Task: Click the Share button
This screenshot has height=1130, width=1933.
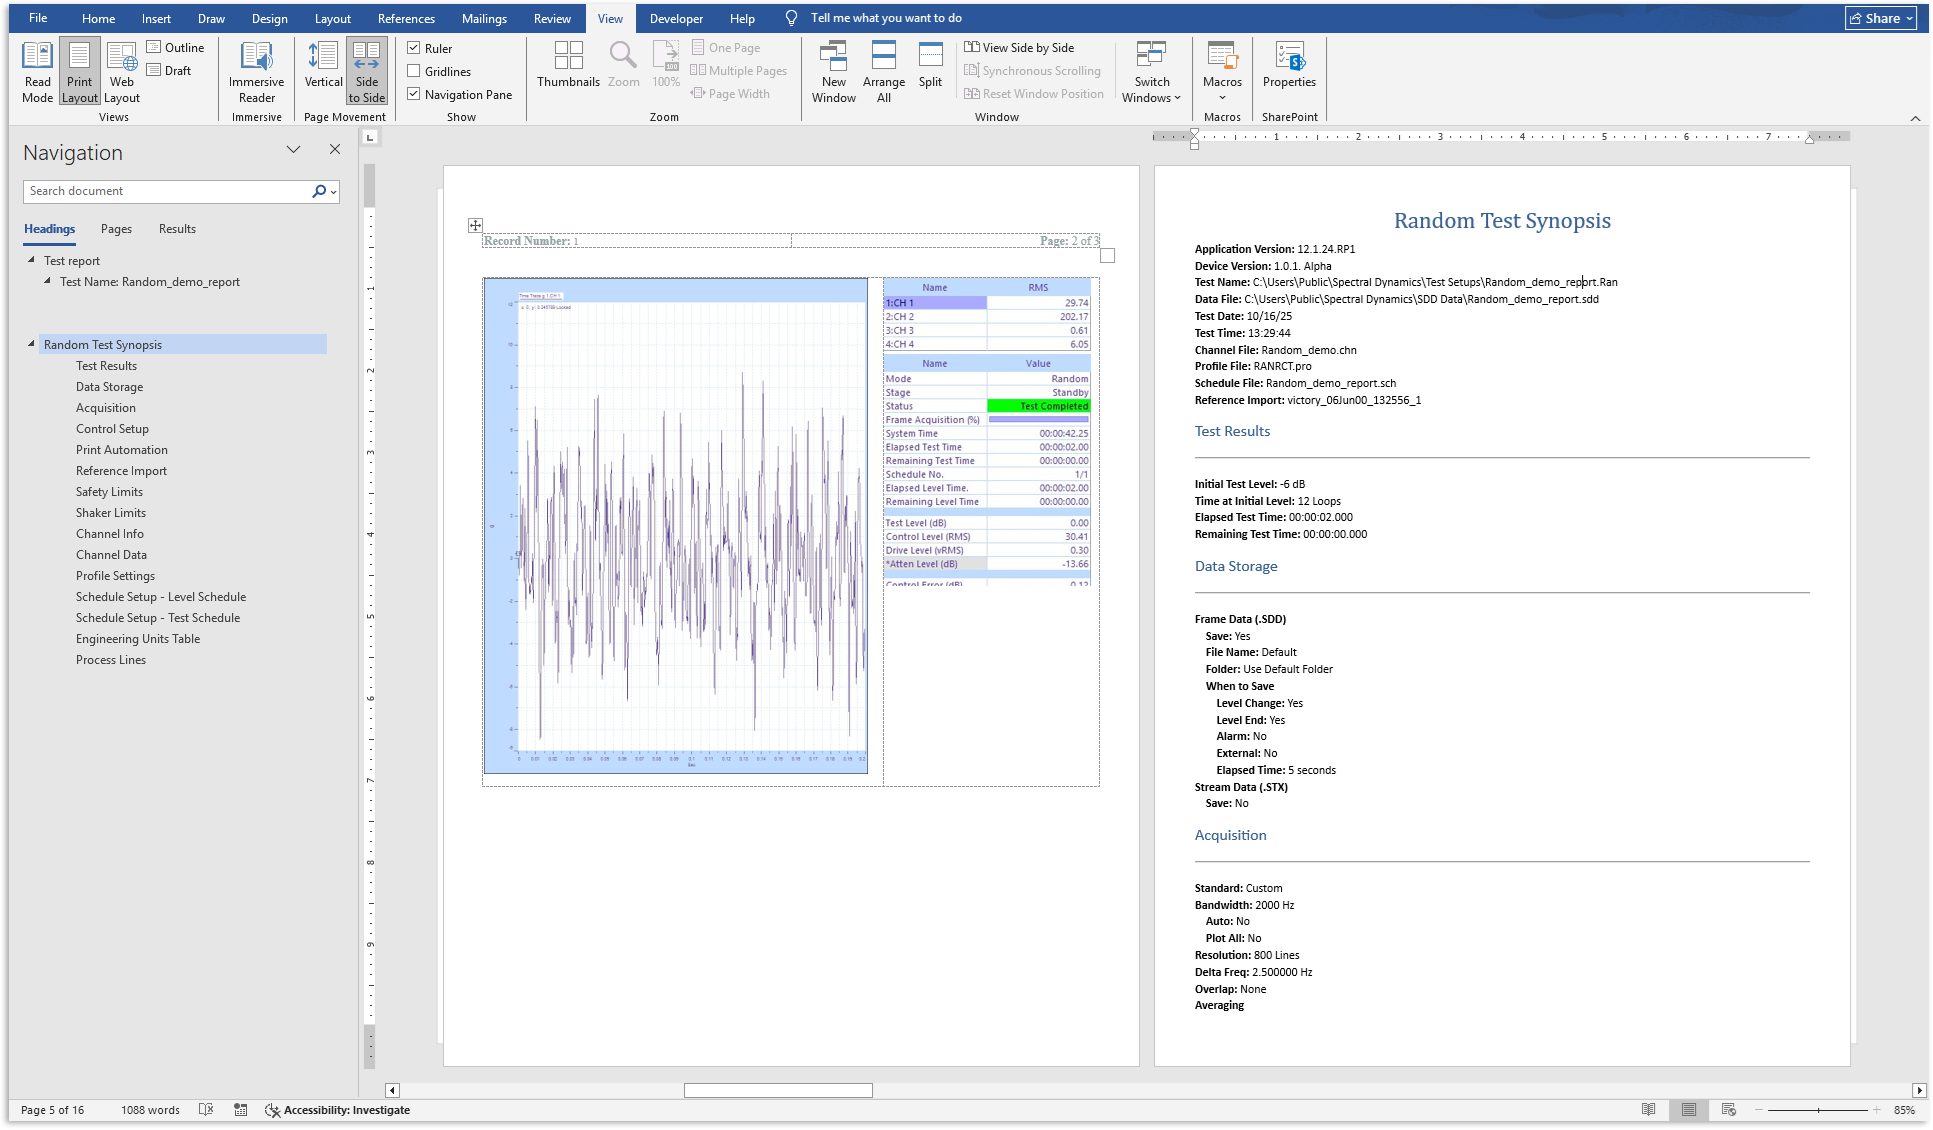Action: point(1879,18)
